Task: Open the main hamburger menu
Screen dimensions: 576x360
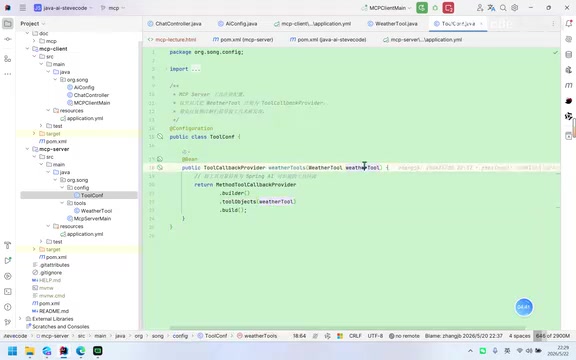Action: tap(23, 8)
